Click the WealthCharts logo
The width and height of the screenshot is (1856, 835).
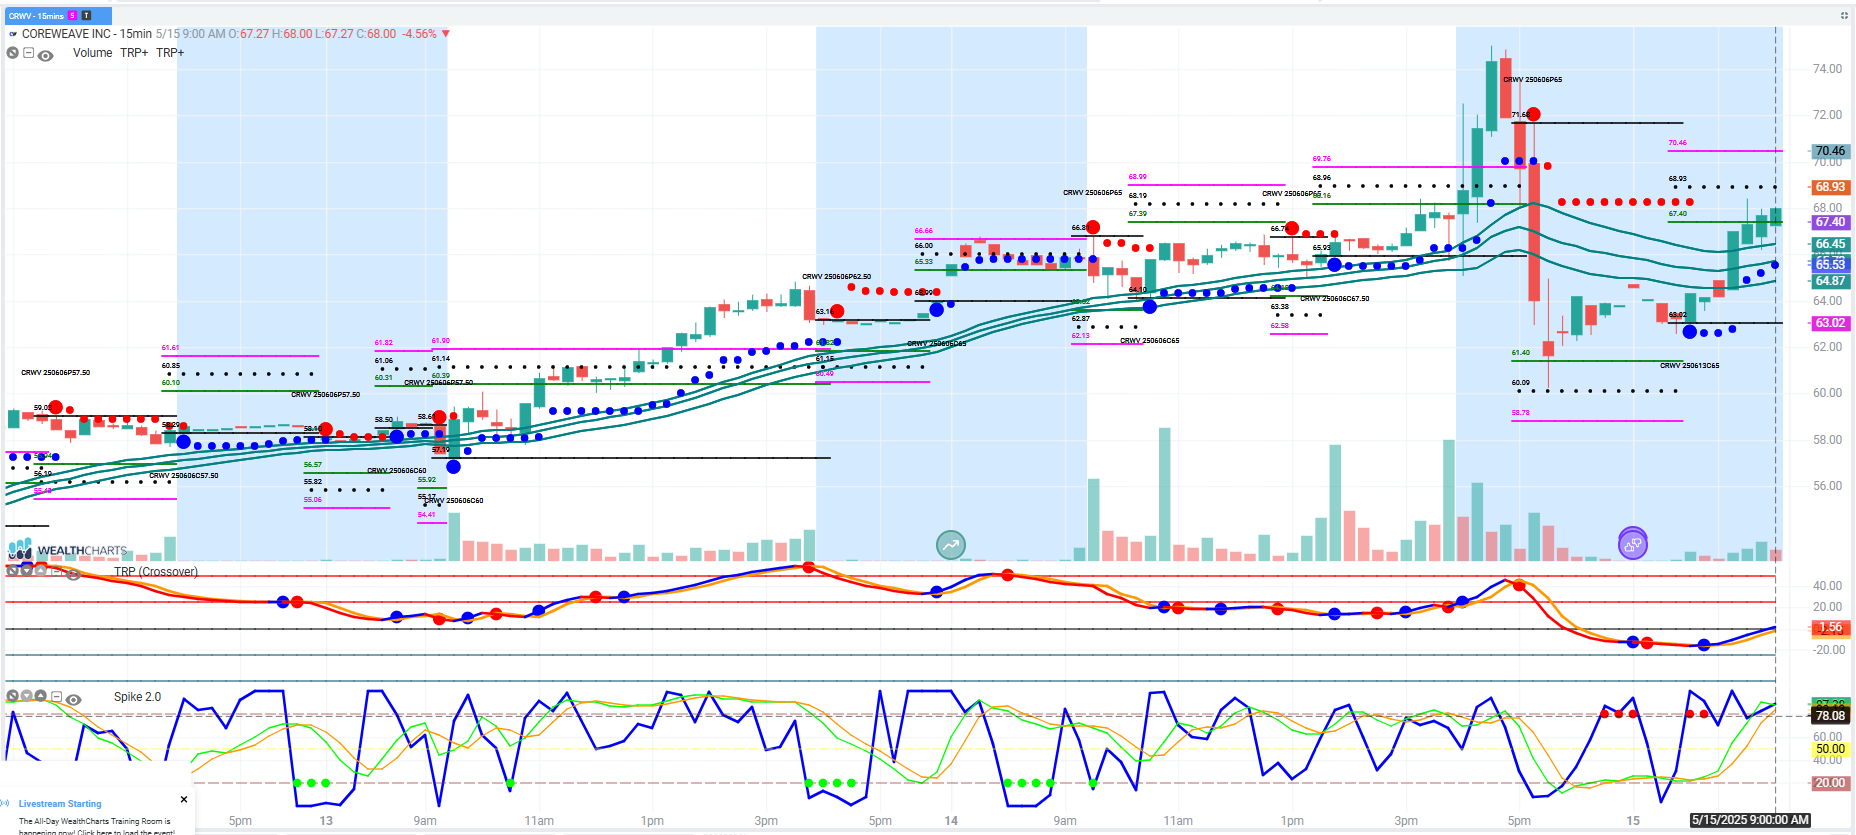(68, 549)
